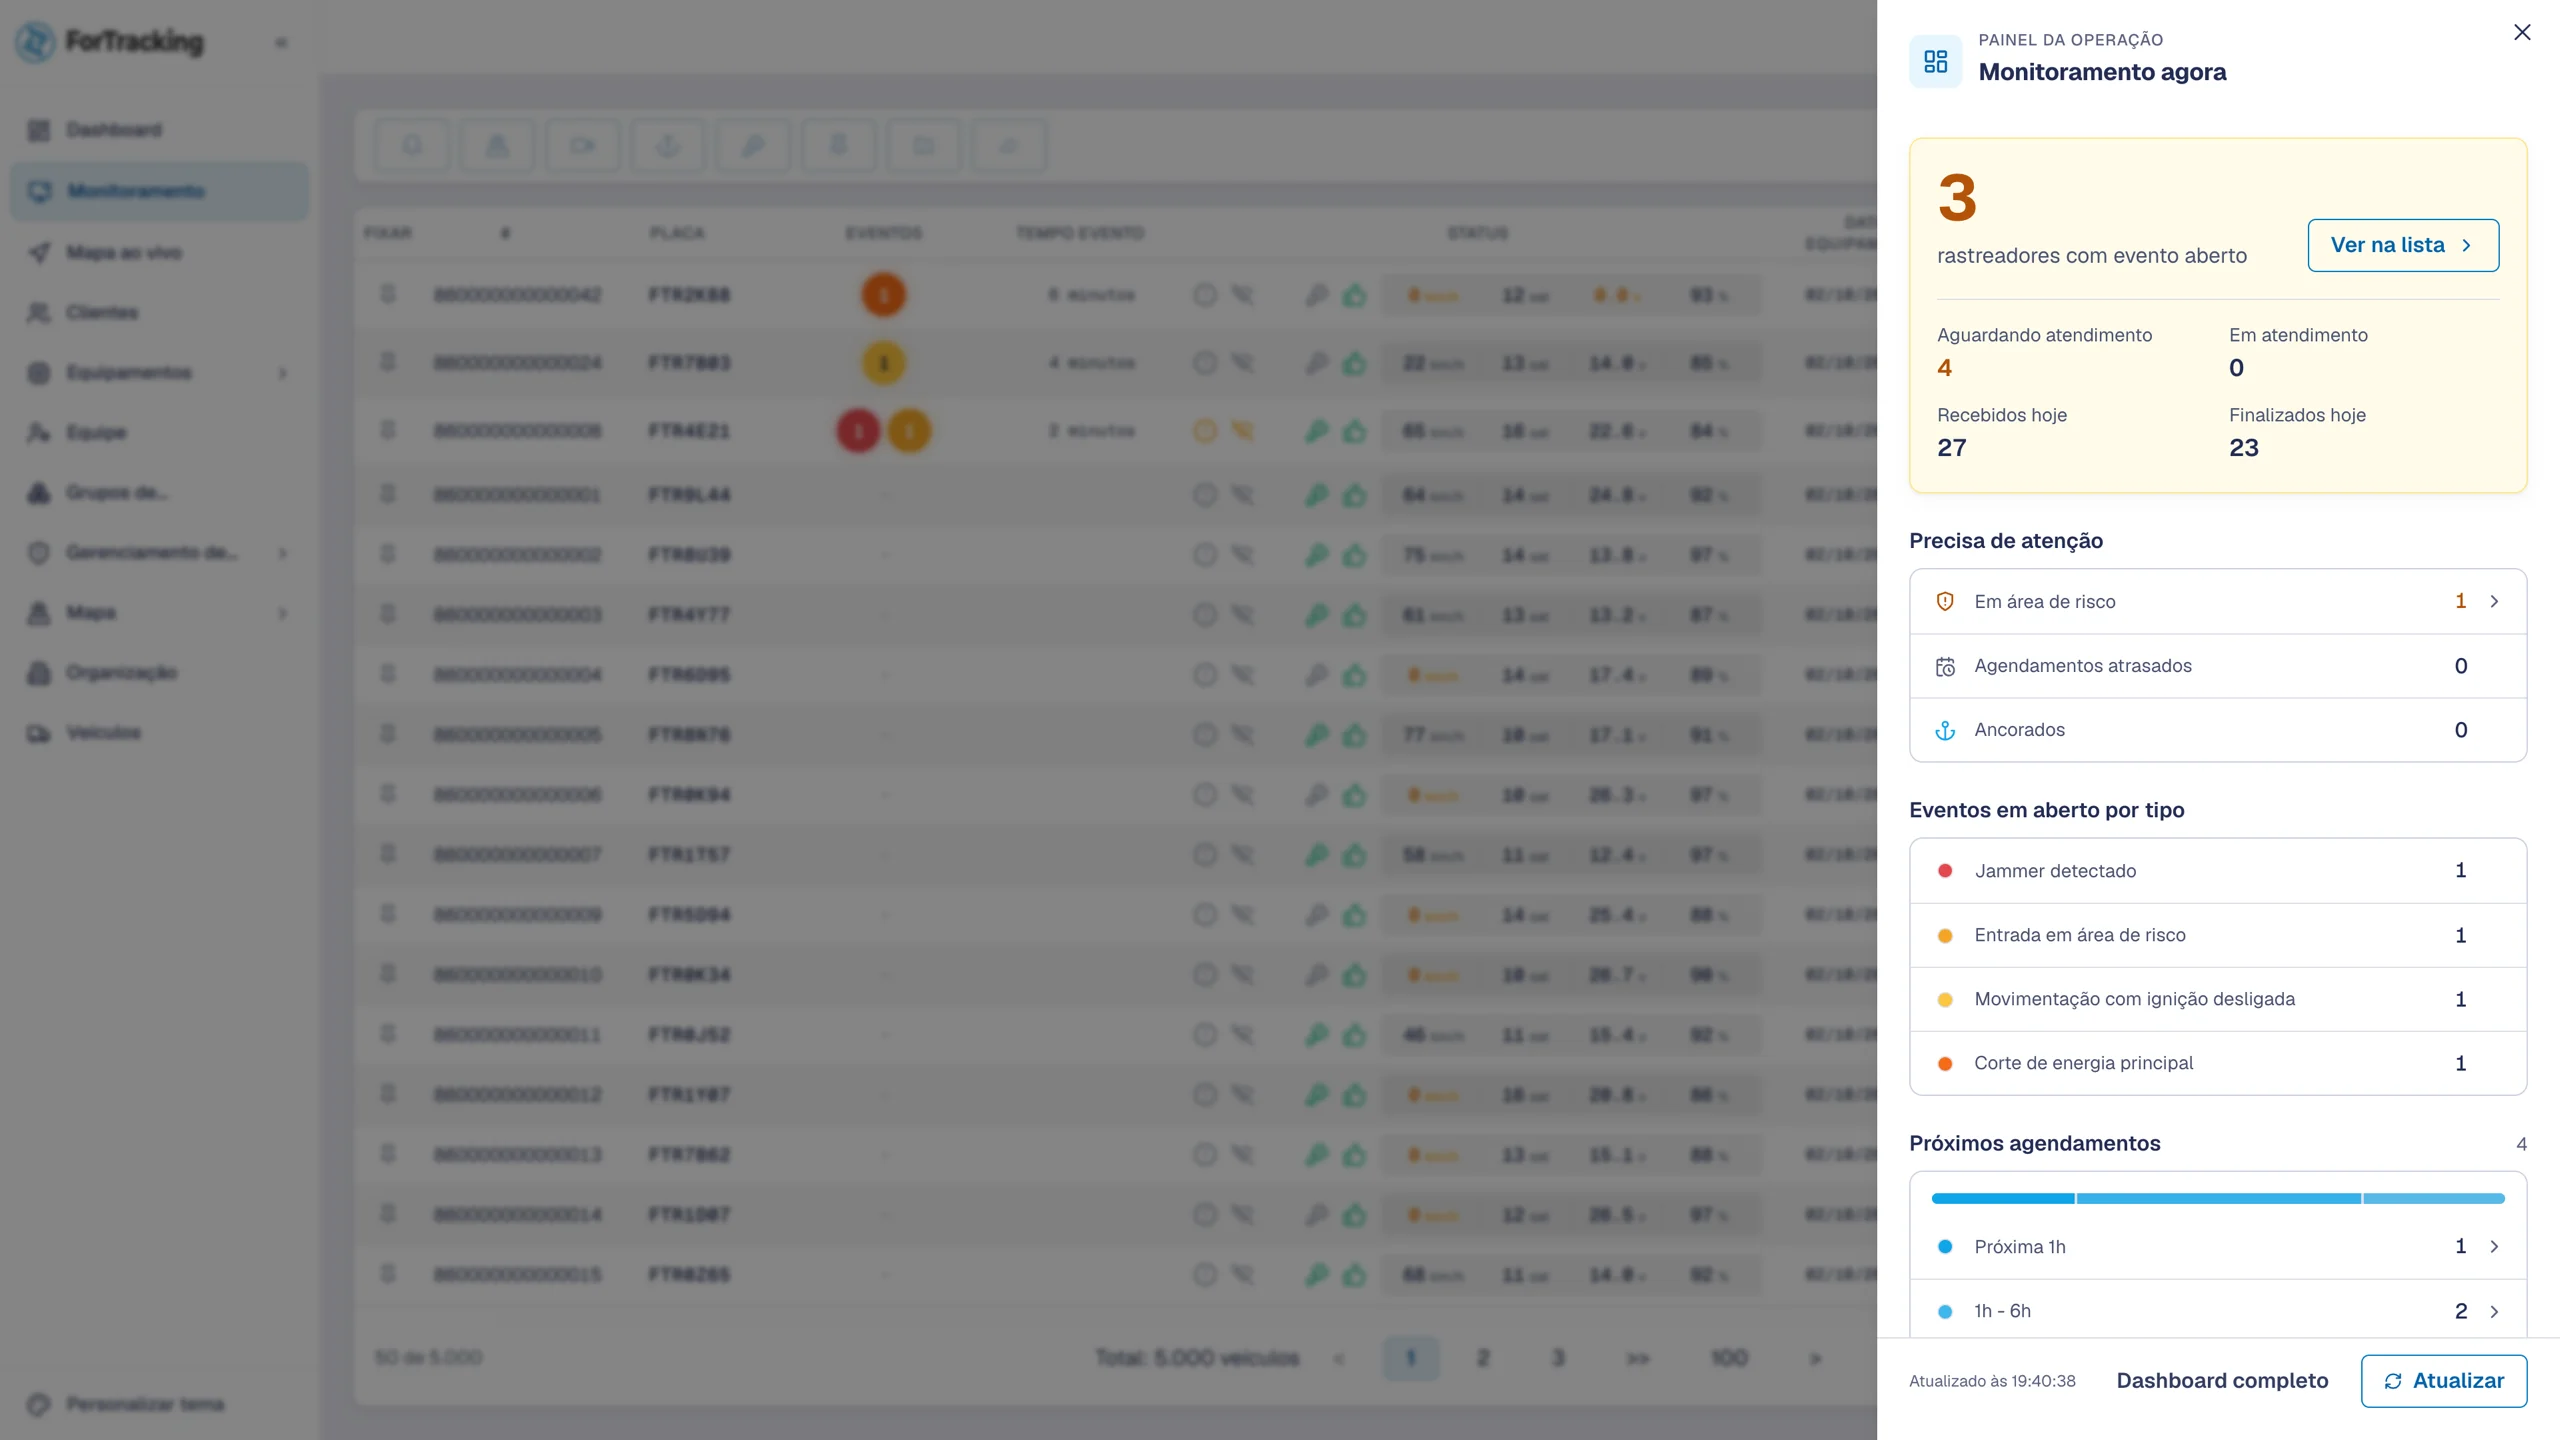Image resolution: width=2560 pixels, height=1440 pixels.
Task: Open the 1h - 6h row chevron
Action: (2494, 1311)
